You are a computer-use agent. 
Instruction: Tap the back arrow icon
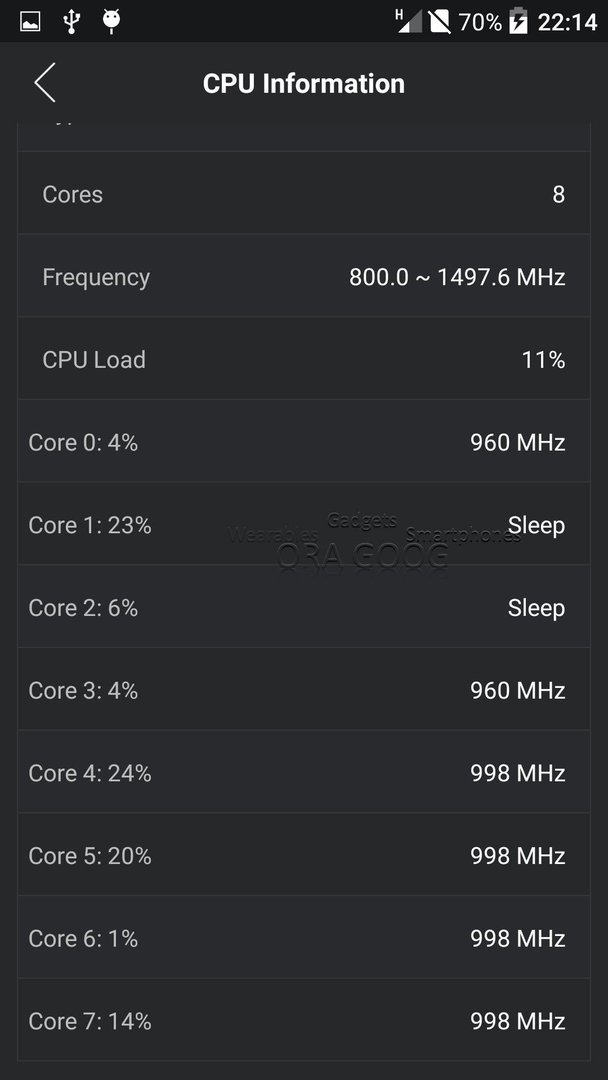(x=45, y=83)
